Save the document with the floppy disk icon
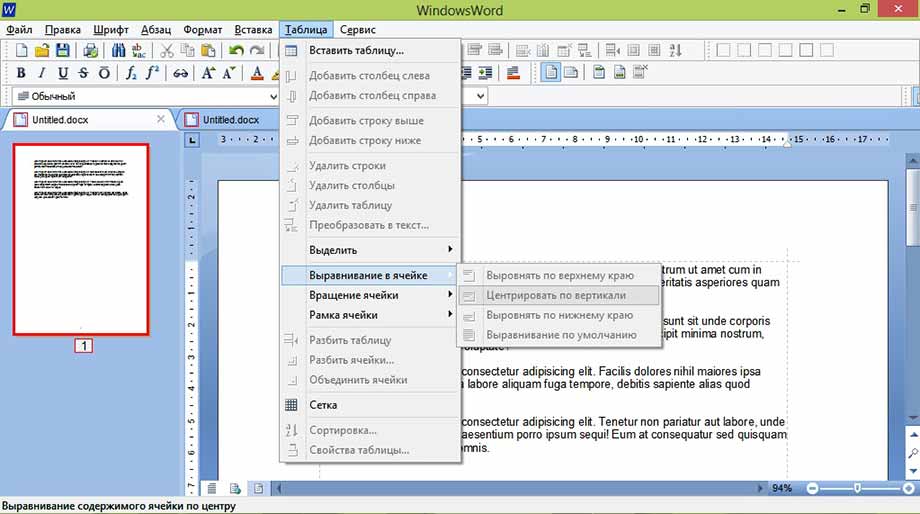Screen dimensions: 920x514 63,50
